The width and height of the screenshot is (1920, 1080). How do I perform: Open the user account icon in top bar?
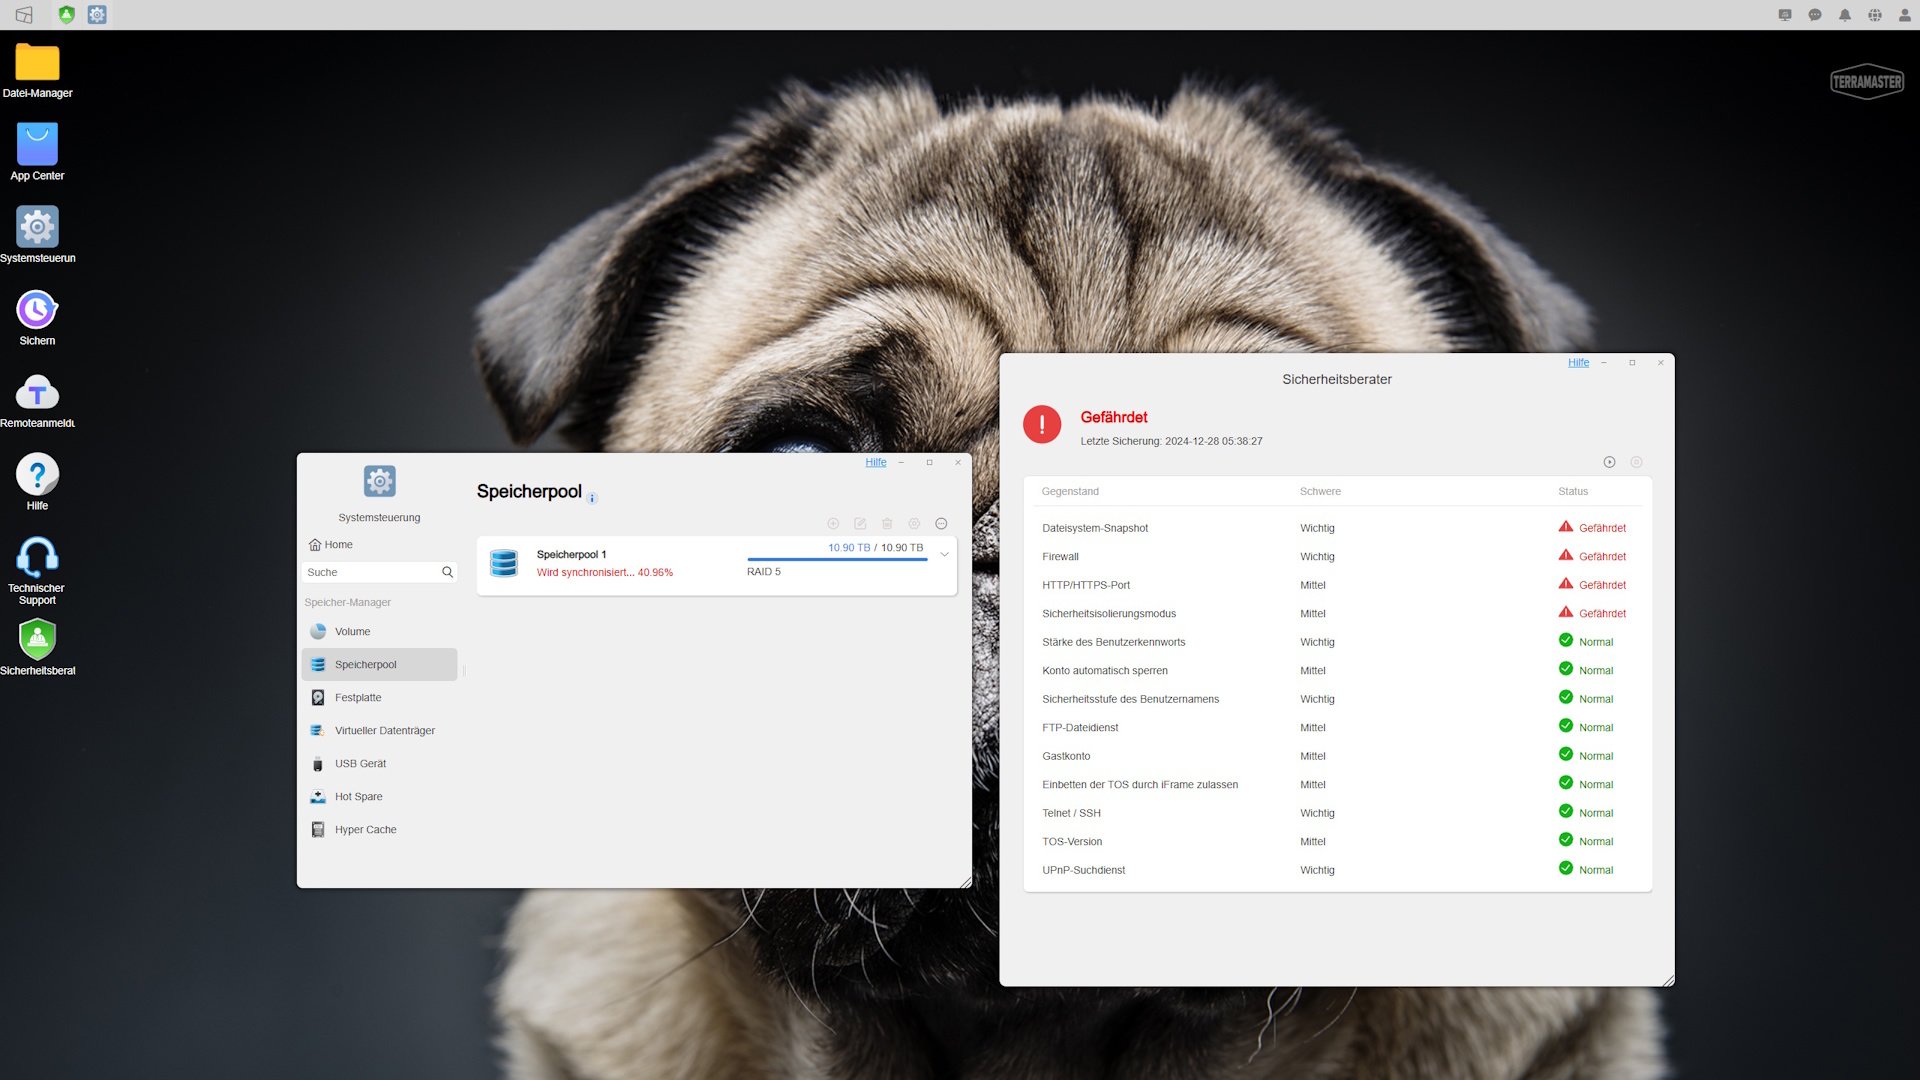1905,15
